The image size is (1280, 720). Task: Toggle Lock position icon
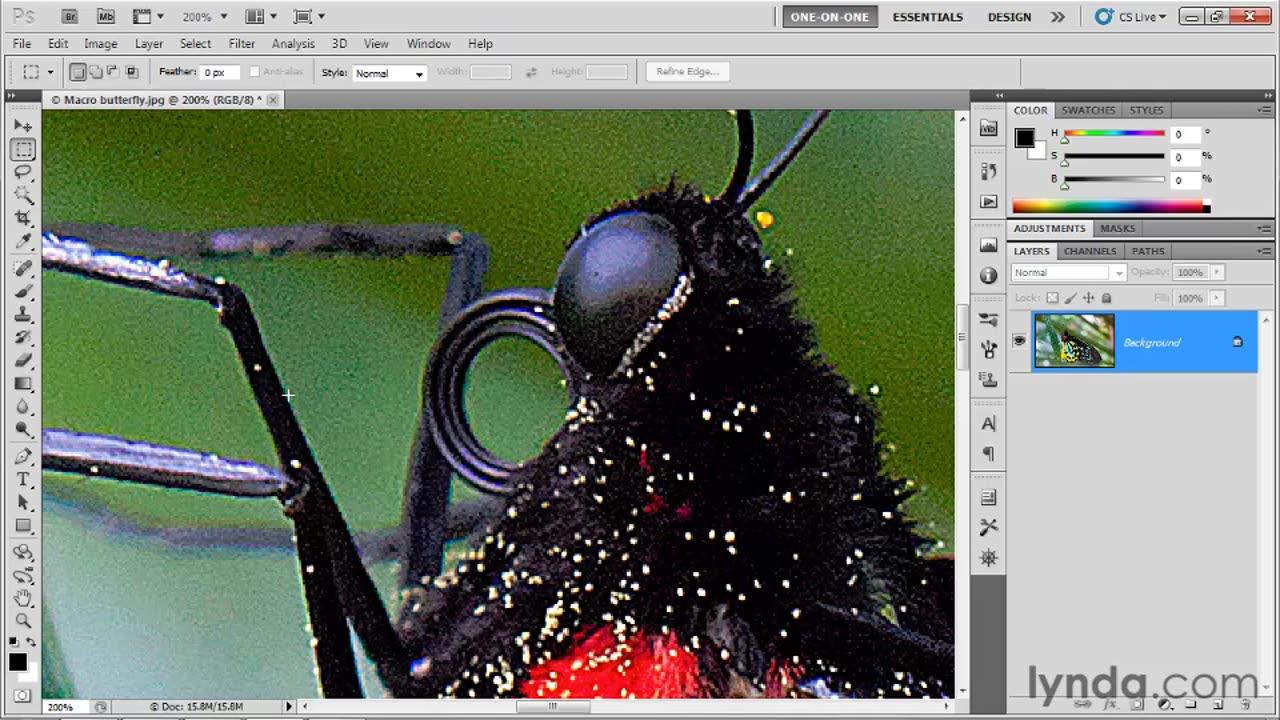click(x=1089, y=298)
